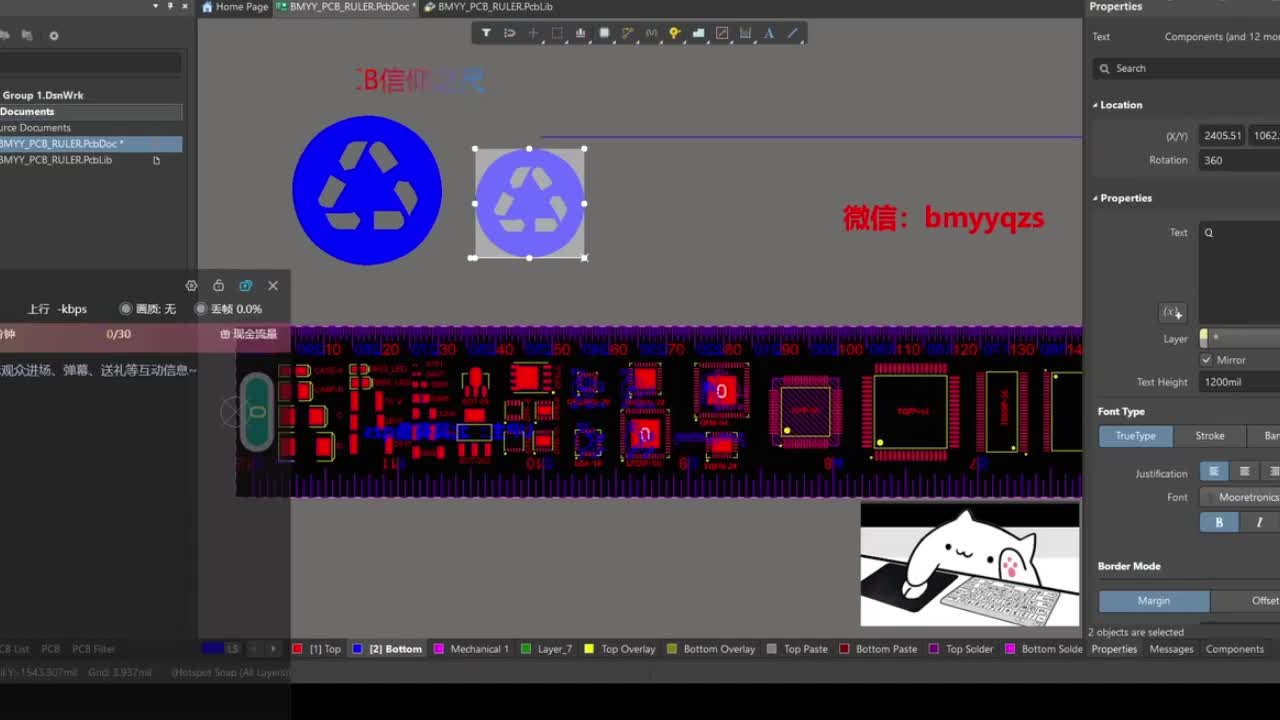Click the place keepout tool icon
This screenshot has width=1280, height=720.
[x=722, y=33]
